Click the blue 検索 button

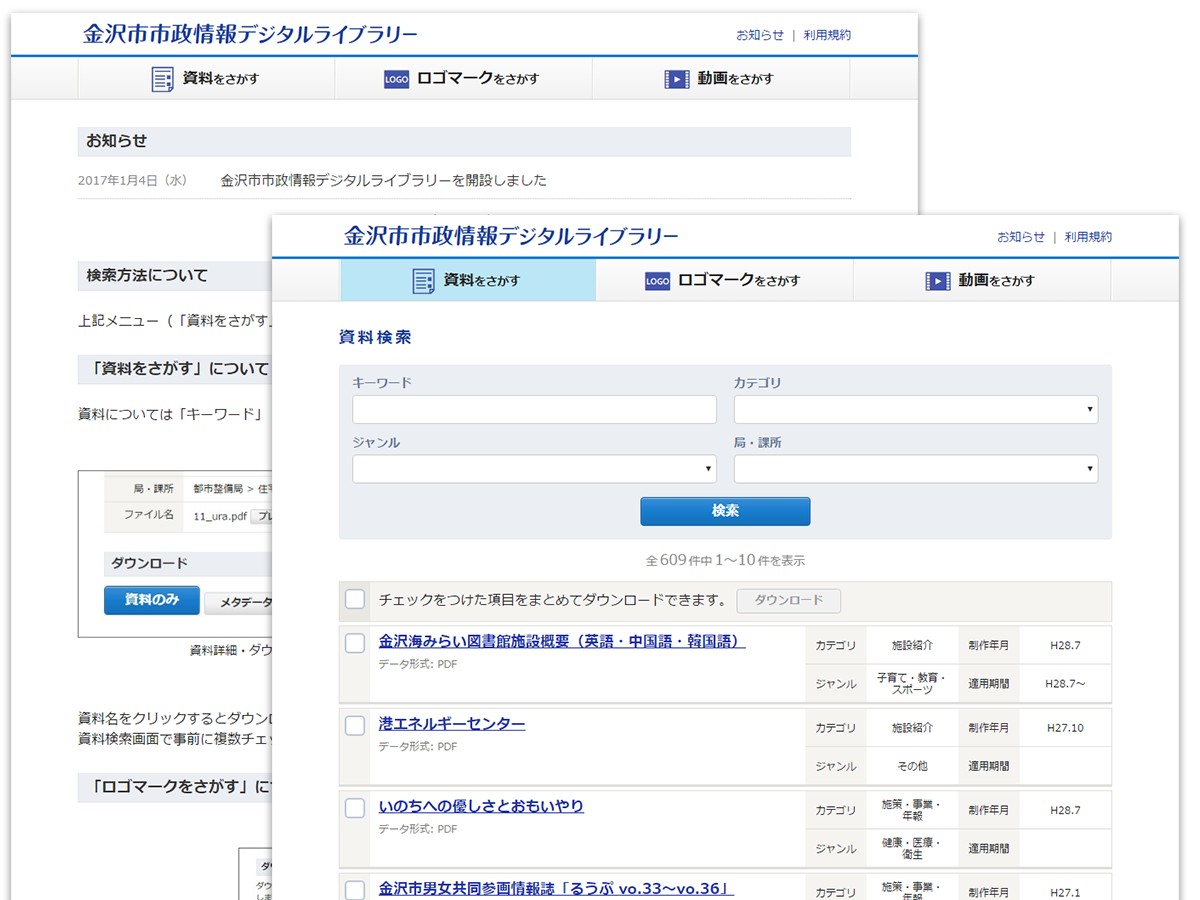tap(725, 511)
